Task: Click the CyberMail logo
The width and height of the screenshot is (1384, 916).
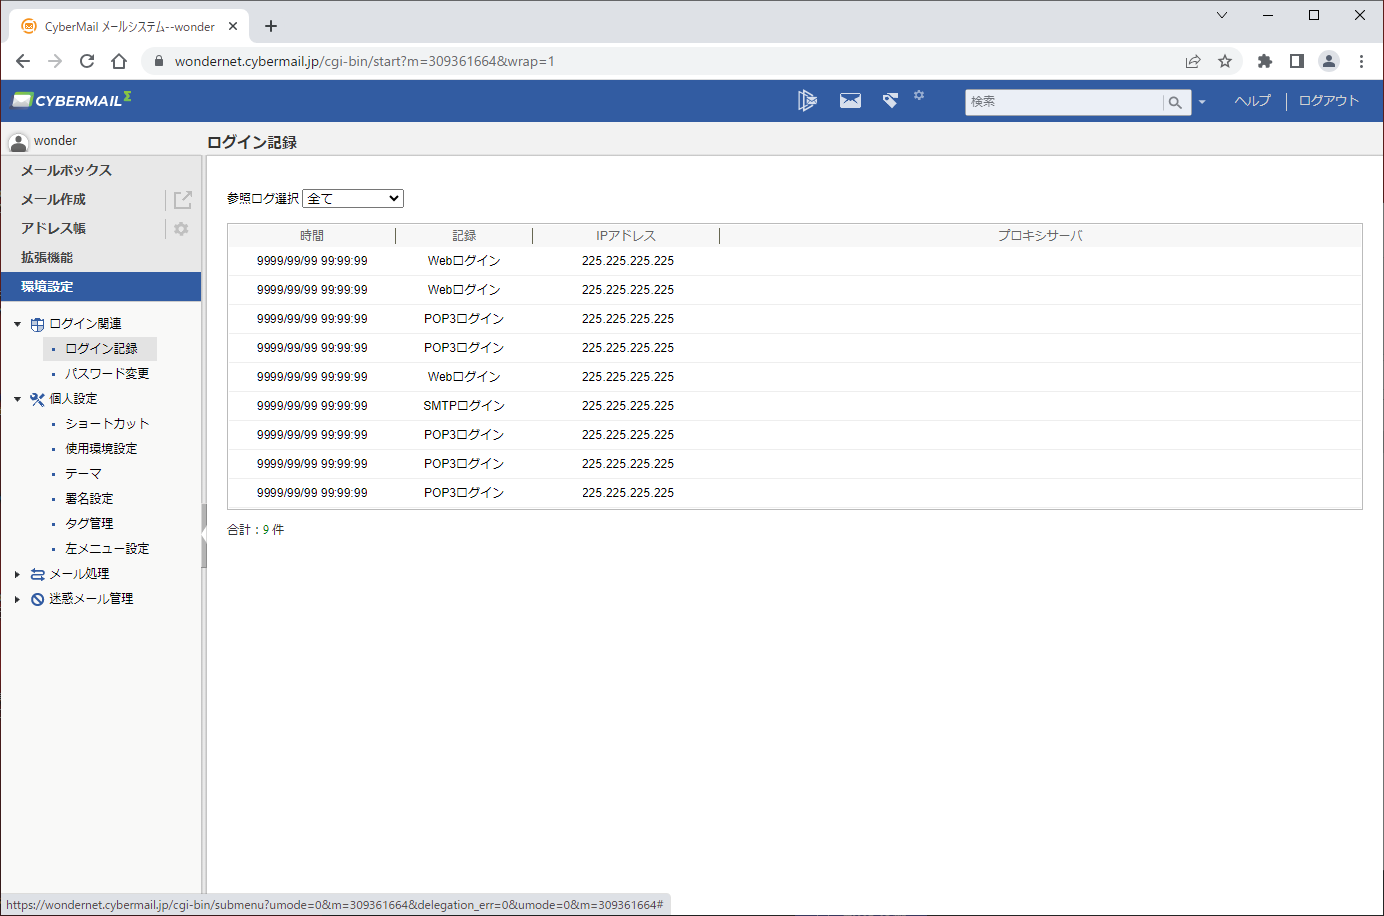Action: tap(72, 100)
